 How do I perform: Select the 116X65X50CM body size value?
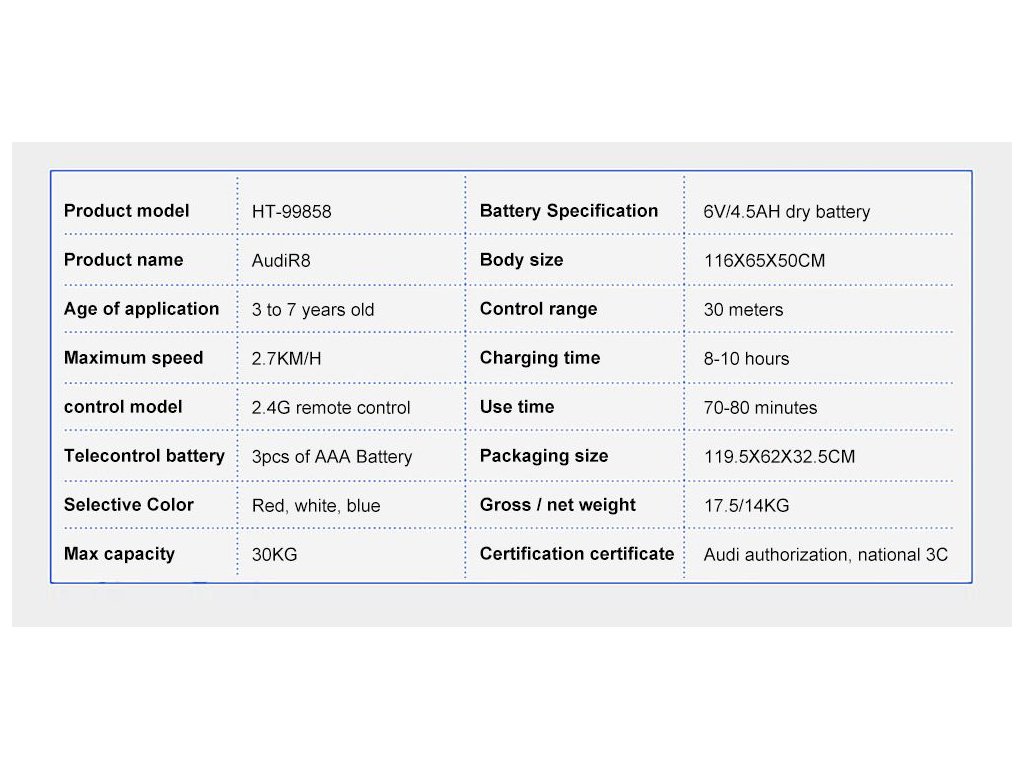[765, 261]
